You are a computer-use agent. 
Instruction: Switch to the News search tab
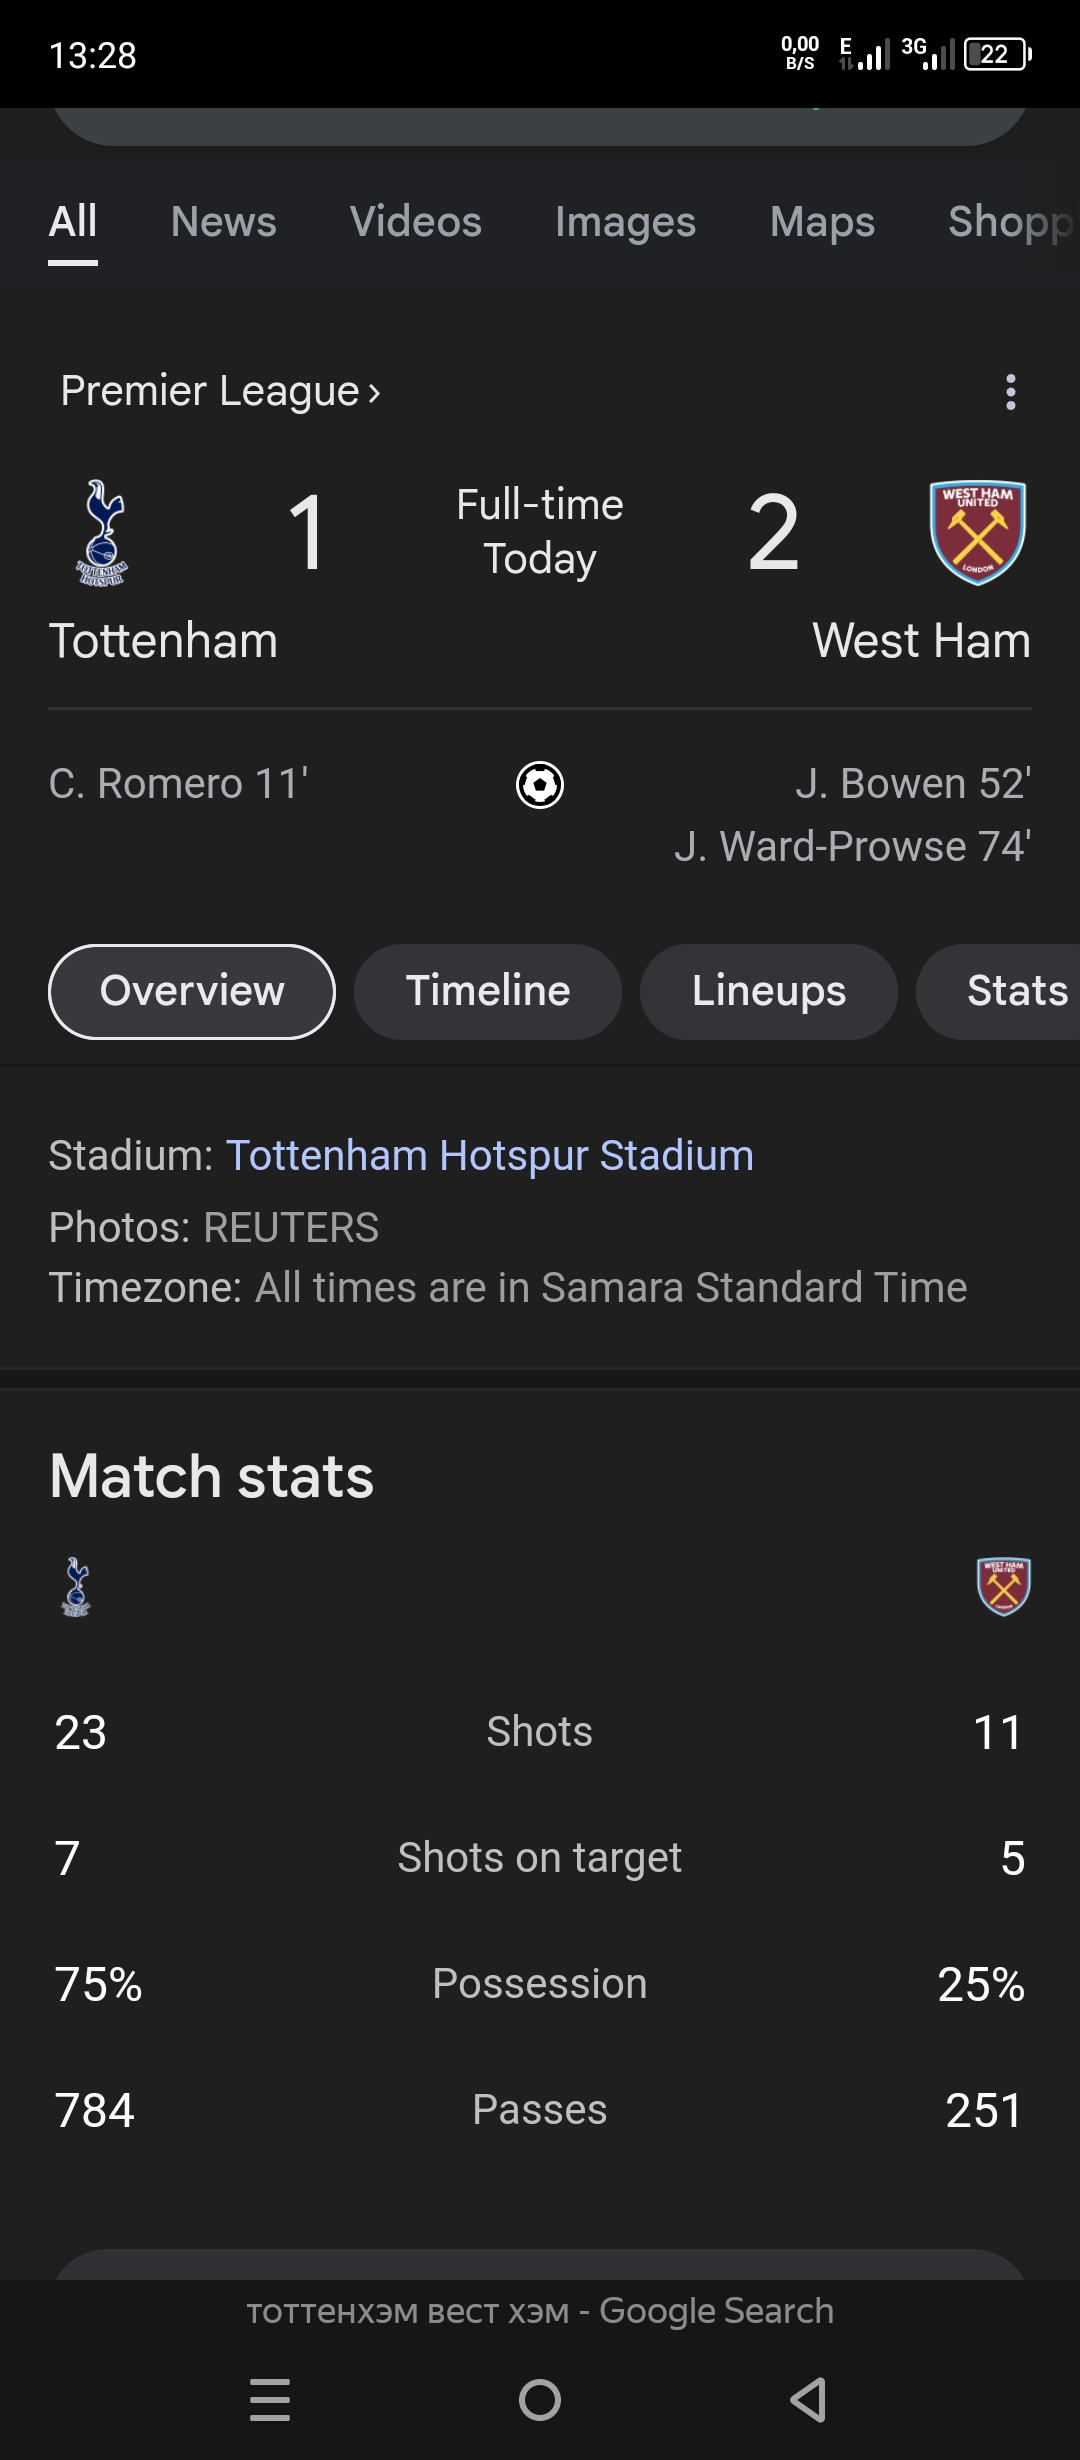pos(223,222)
